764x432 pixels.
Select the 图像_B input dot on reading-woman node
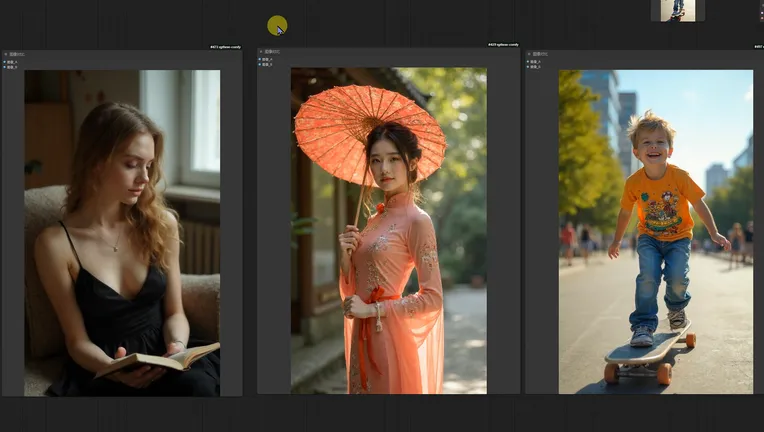tap(5, 67)
